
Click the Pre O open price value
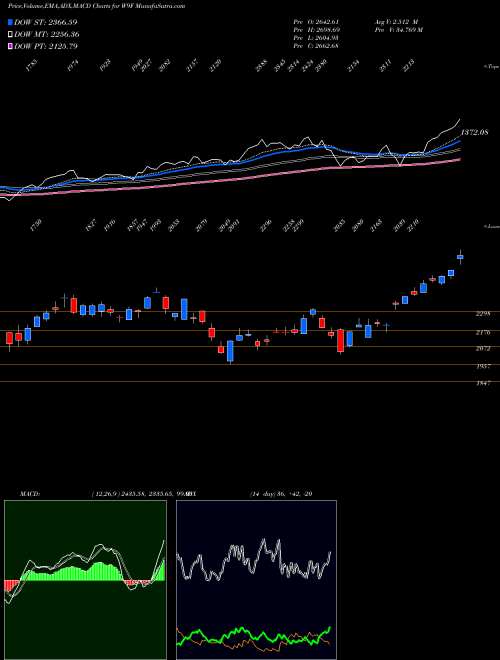[327, 22]
